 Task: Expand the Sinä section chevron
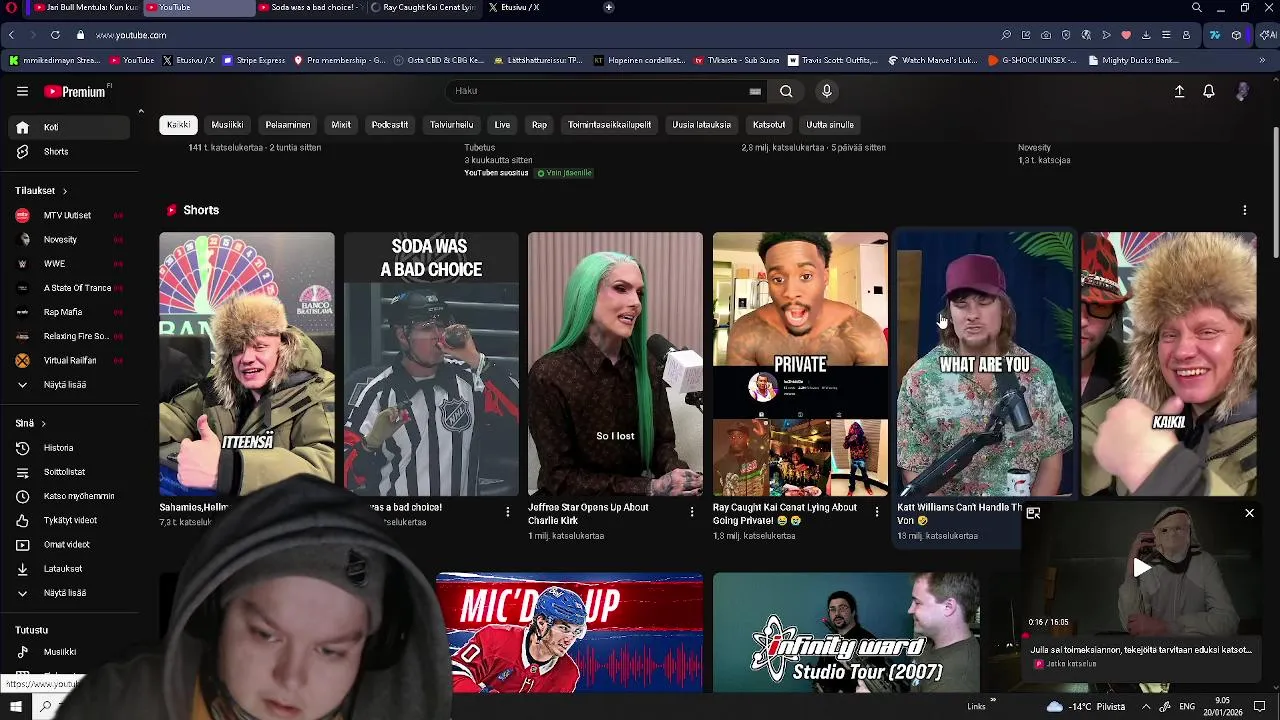click(x=43, y=423)
